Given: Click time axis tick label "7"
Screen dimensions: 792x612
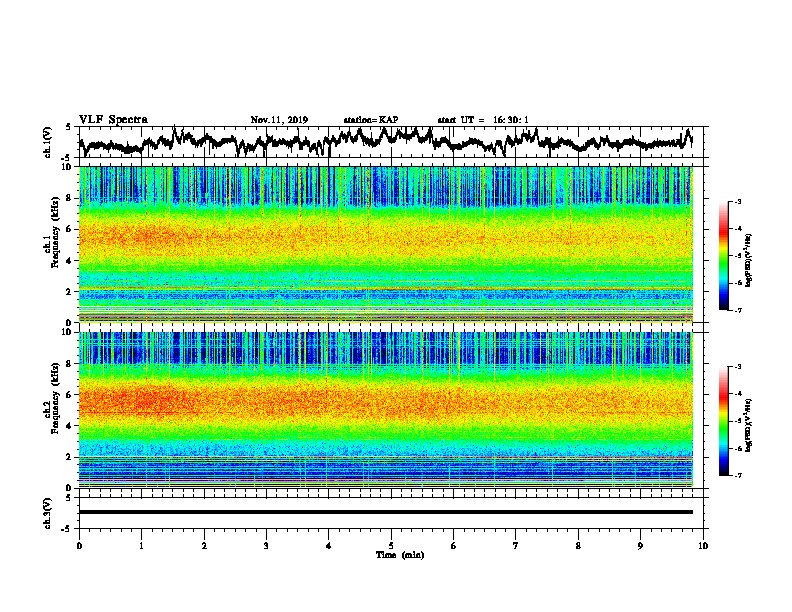Looking at the screenshot, I should 516,546.
